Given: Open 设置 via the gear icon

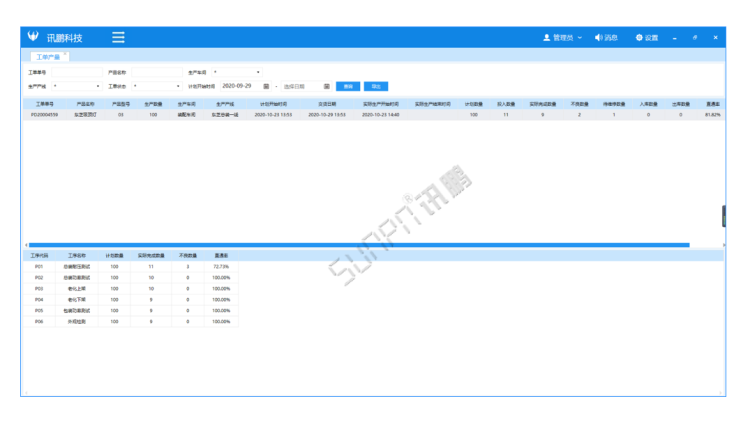Looking at the screenshot, I should 639,37.
